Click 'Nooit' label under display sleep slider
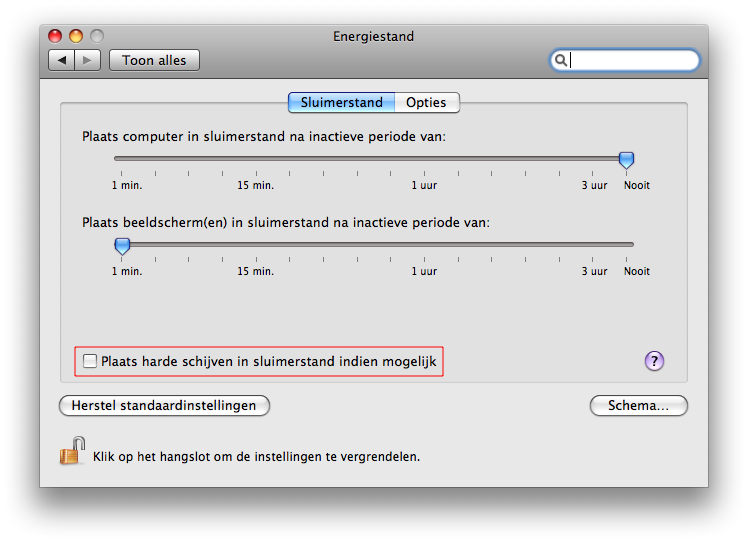Image resolution: width=748 pixels, height=542 pixels. point(637,271)
